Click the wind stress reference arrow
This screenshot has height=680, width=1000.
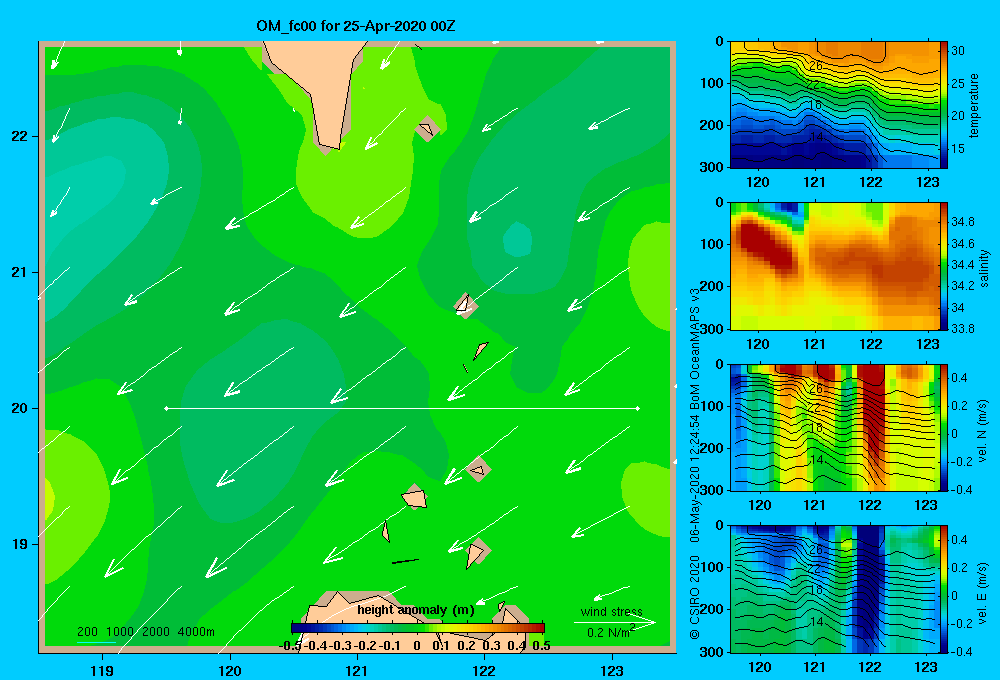(x=614, y=622)
